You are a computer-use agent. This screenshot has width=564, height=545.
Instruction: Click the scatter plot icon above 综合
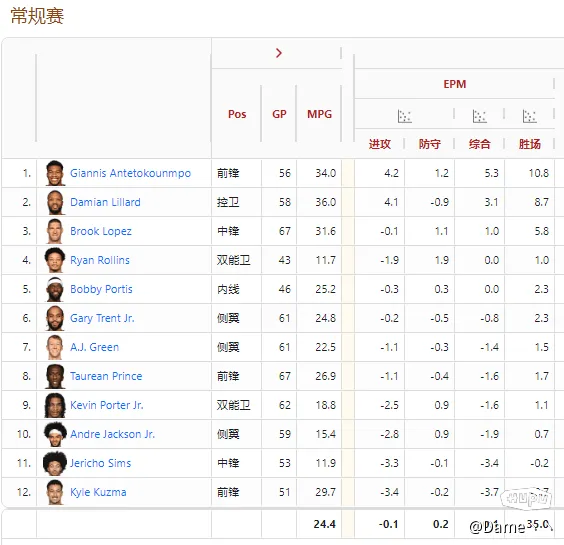[479, 116]
